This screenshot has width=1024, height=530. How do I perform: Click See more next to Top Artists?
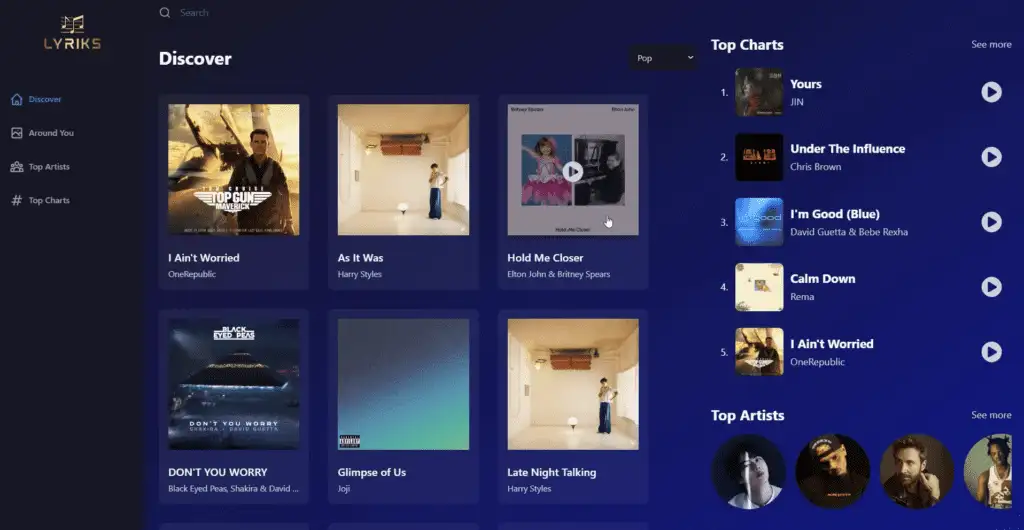point(991,415)
